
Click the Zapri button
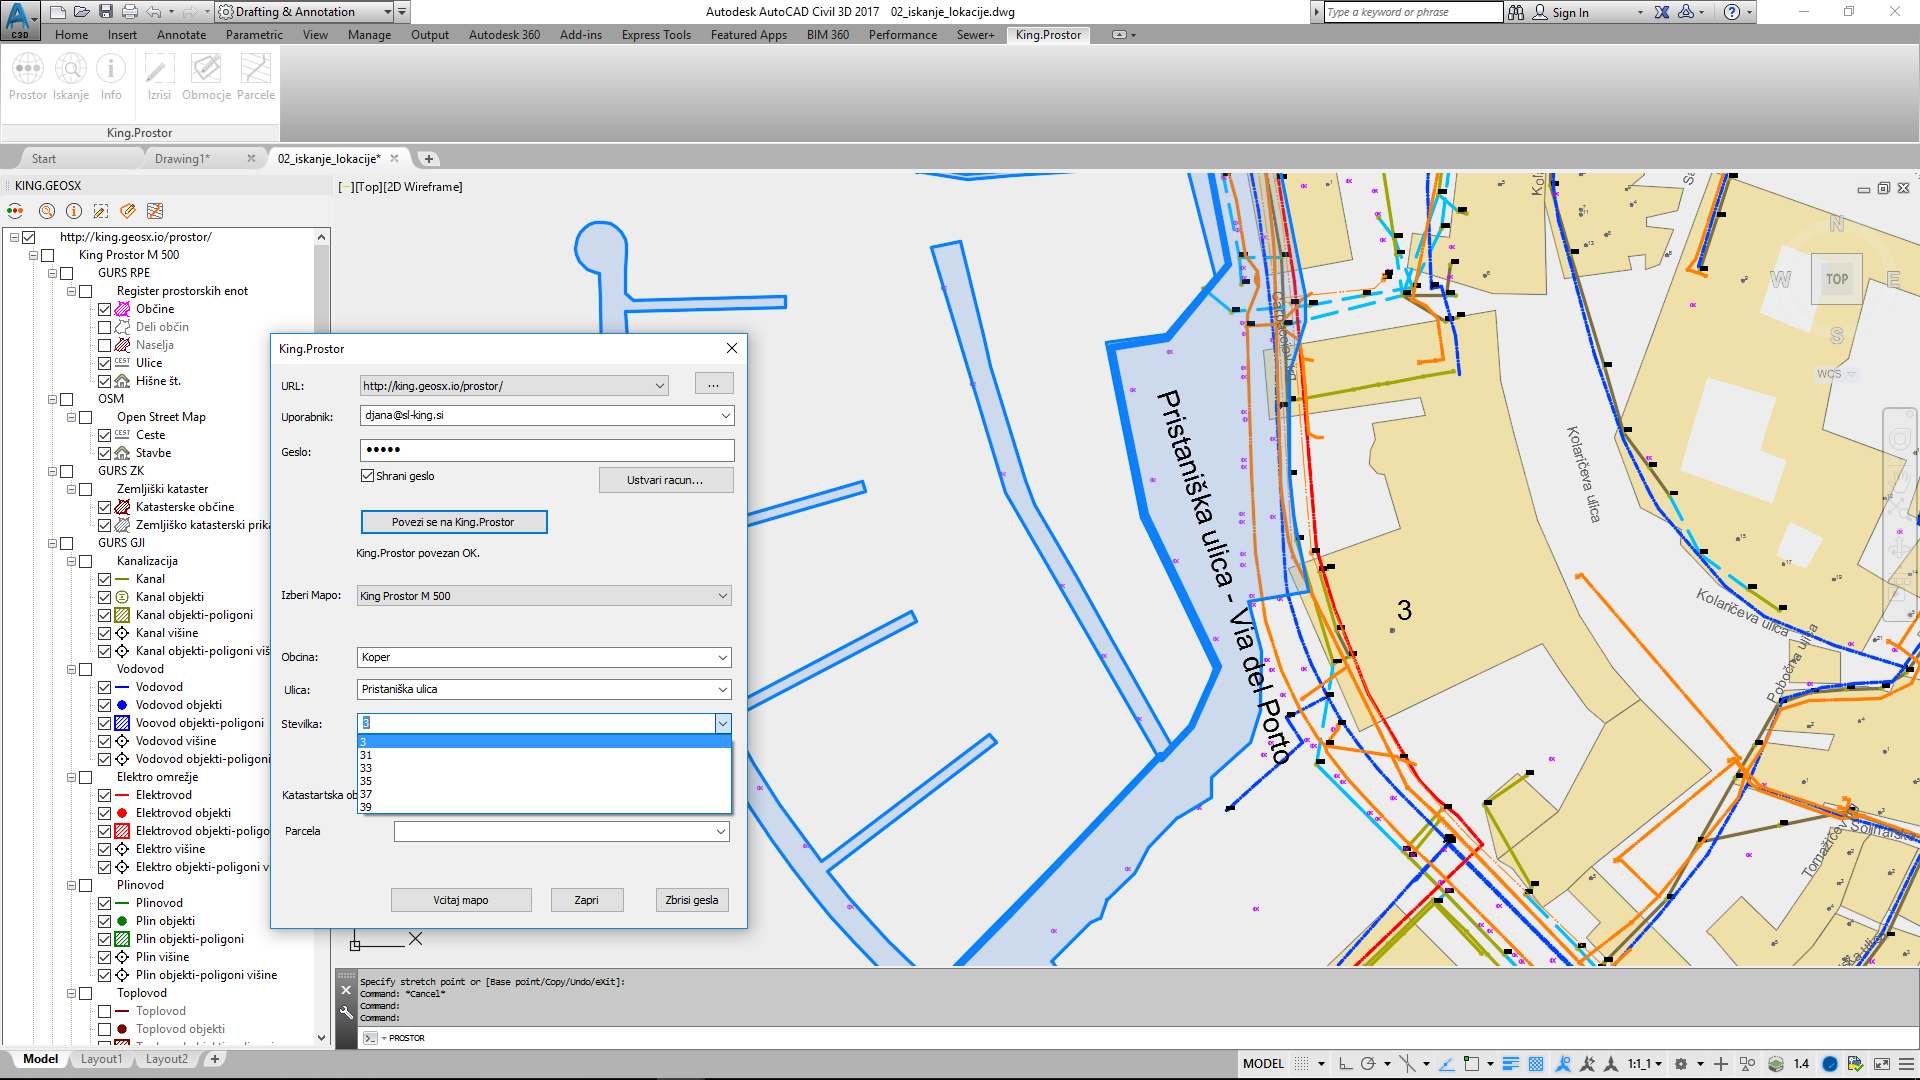[x=587, y=900]
